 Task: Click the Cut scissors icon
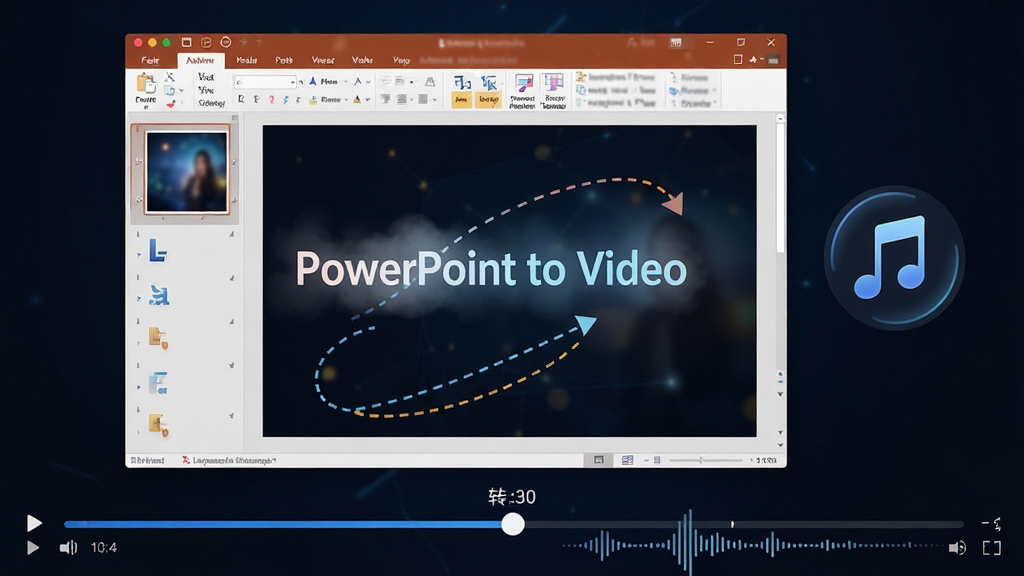pos(170,77)
